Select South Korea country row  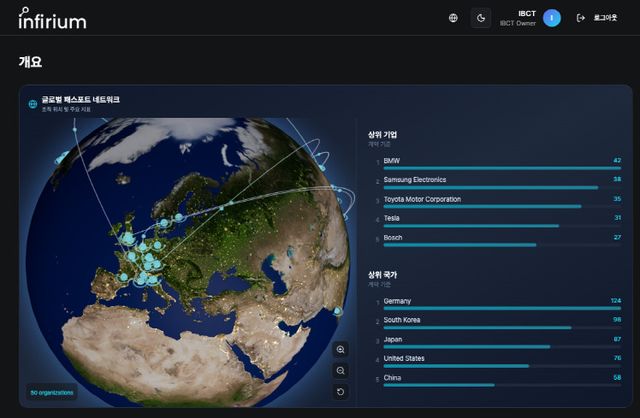(x=403, y=319)
